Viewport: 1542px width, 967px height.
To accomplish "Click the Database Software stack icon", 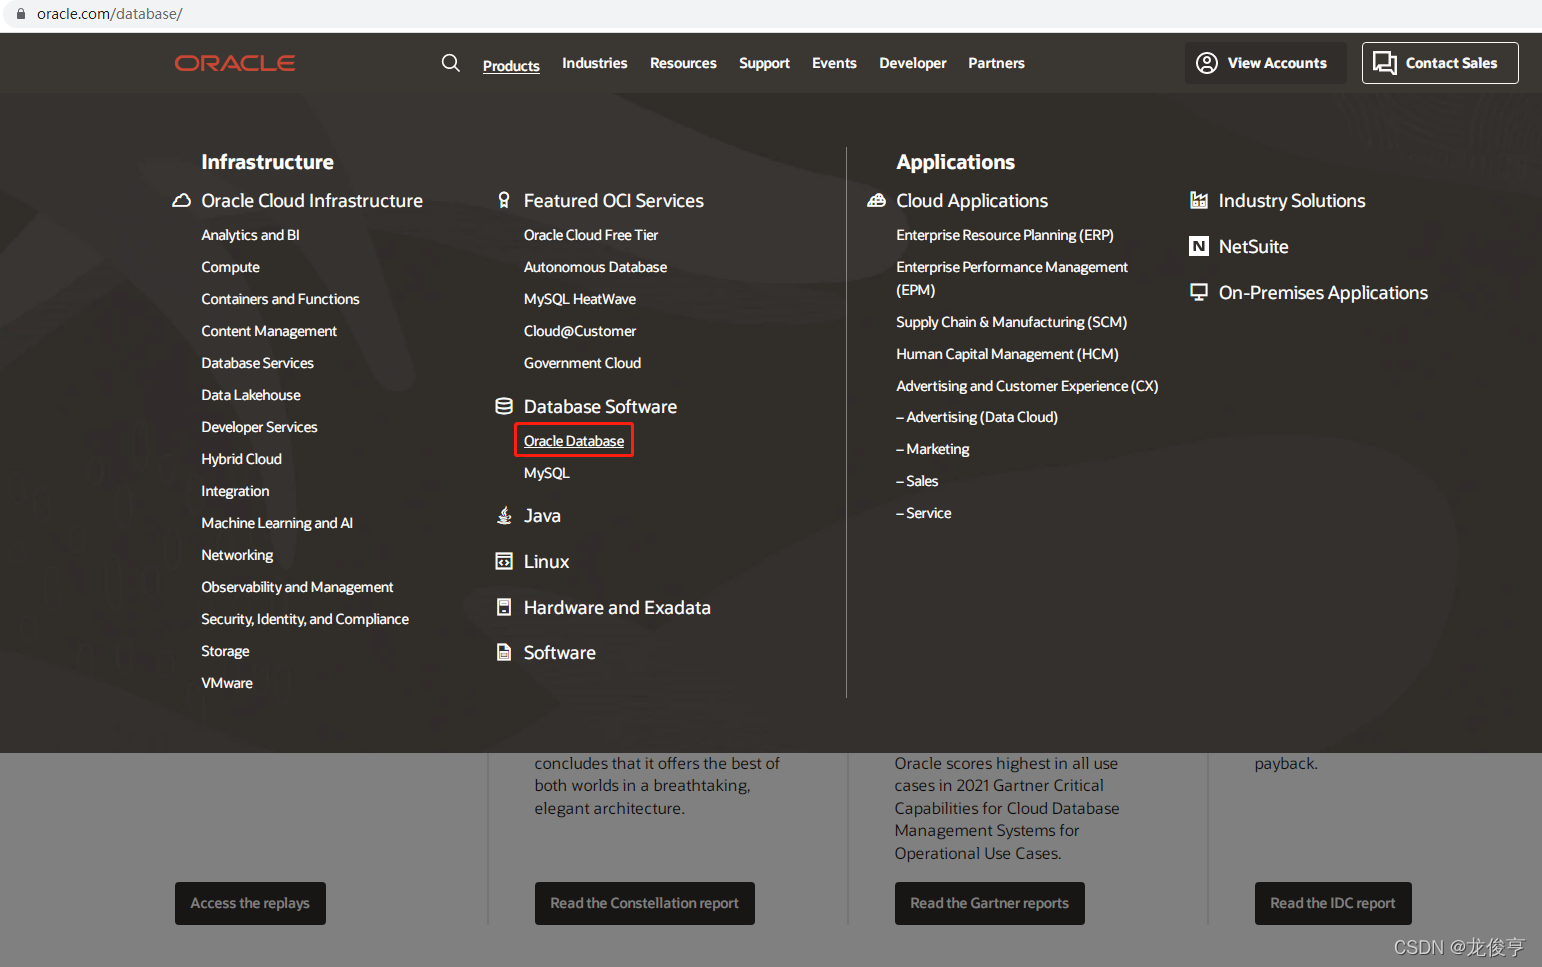I will (504, 406).
